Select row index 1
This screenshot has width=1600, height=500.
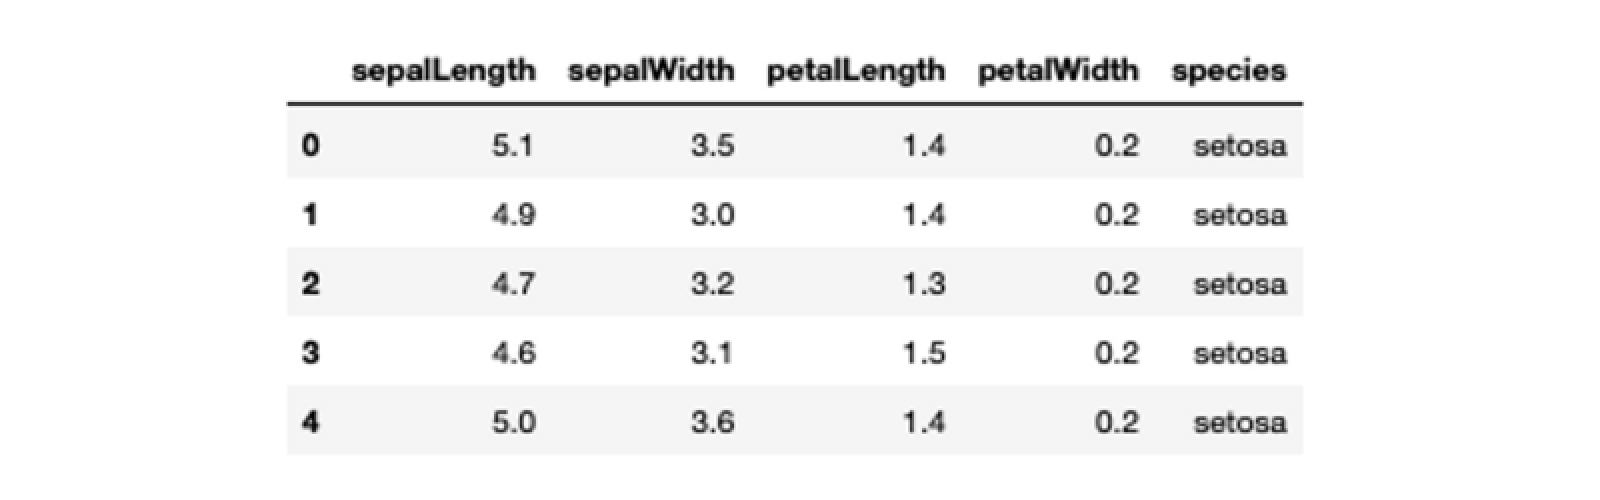[310, 215]
